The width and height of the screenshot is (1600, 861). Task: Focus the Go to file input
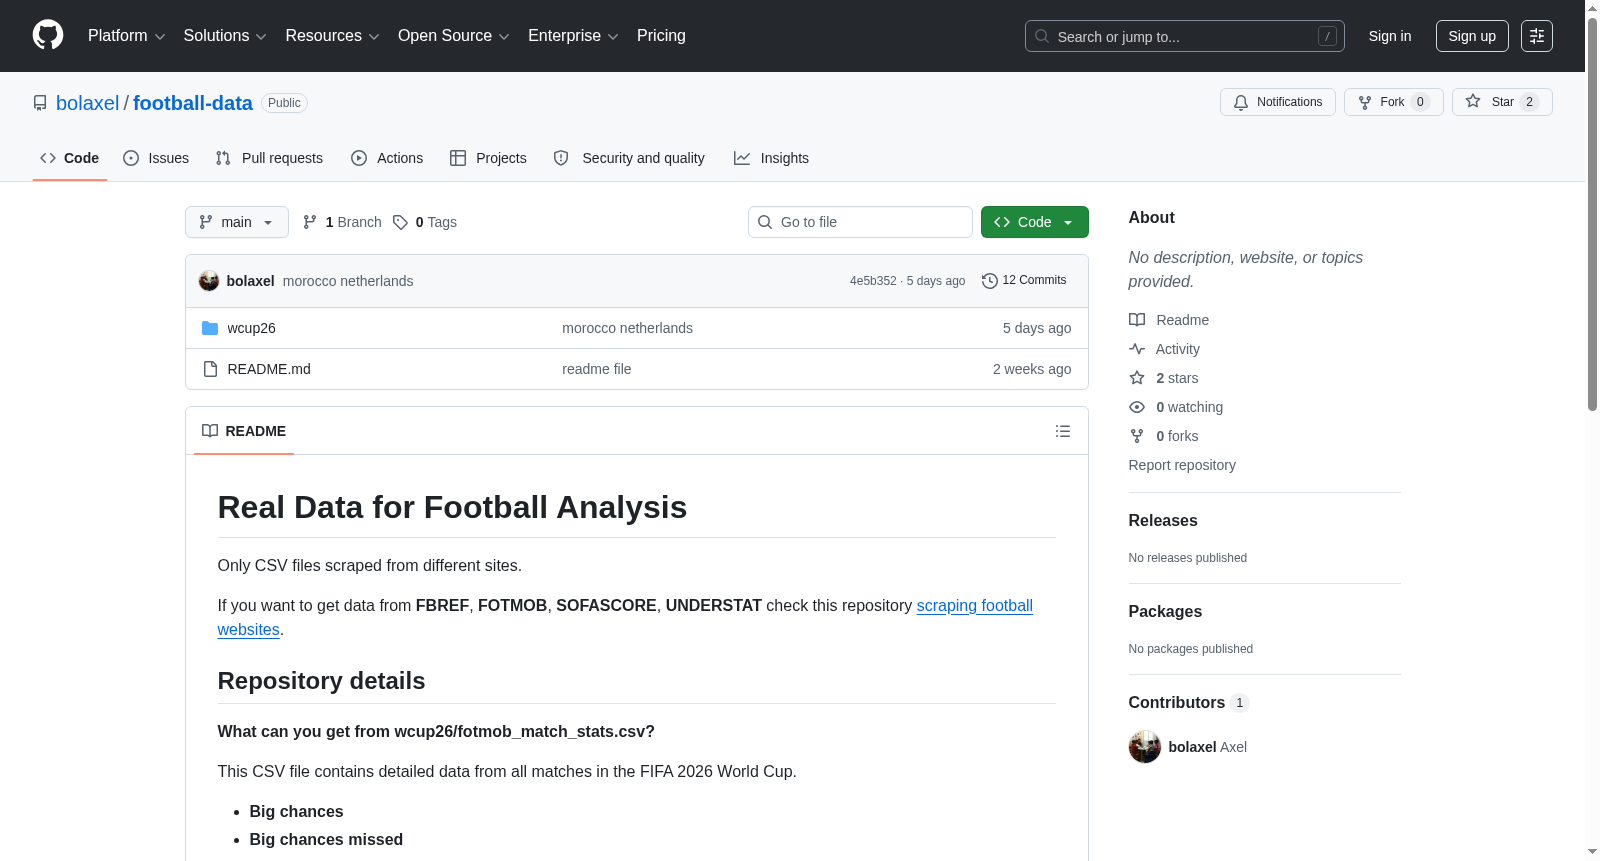(x=860, y=222)
